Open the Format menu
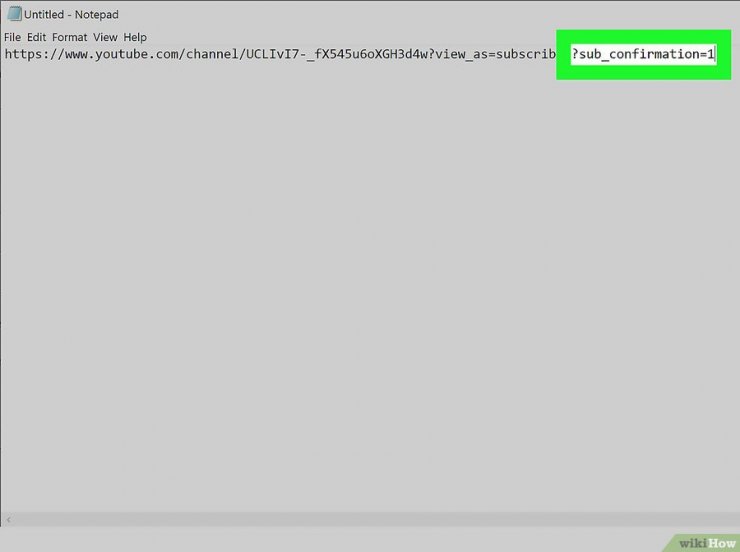 click(x=69, y=37)
